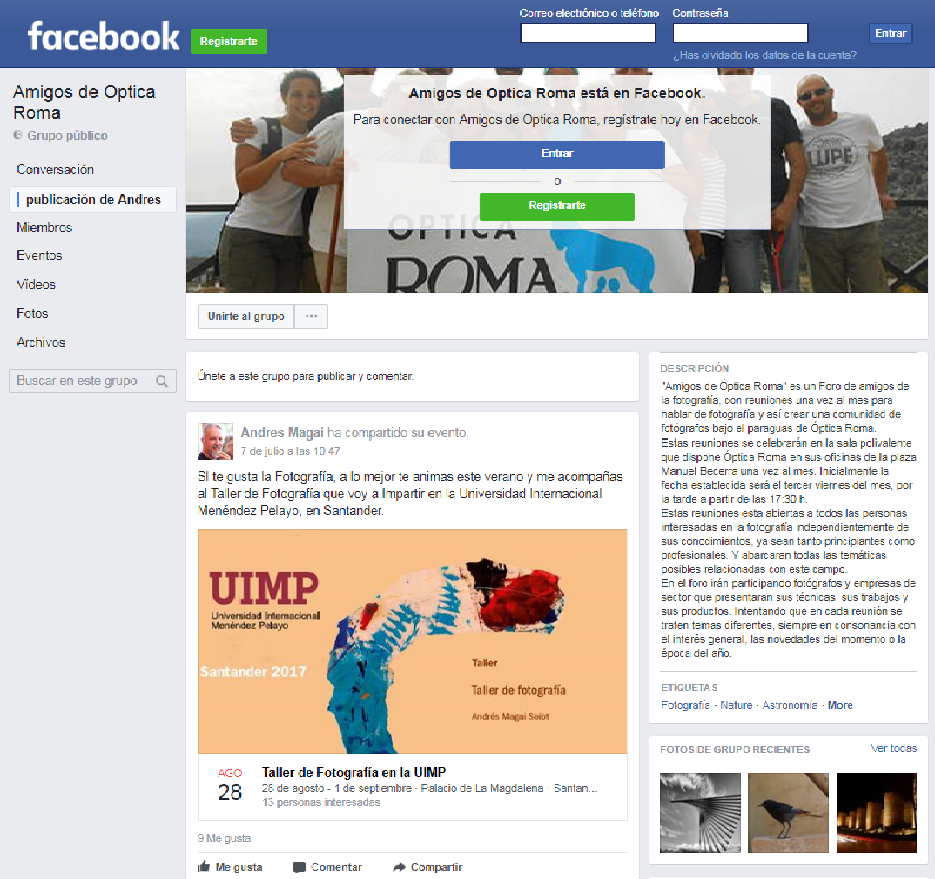Click the green Regístrarte button on cover
935x879 pixels.
557,206
